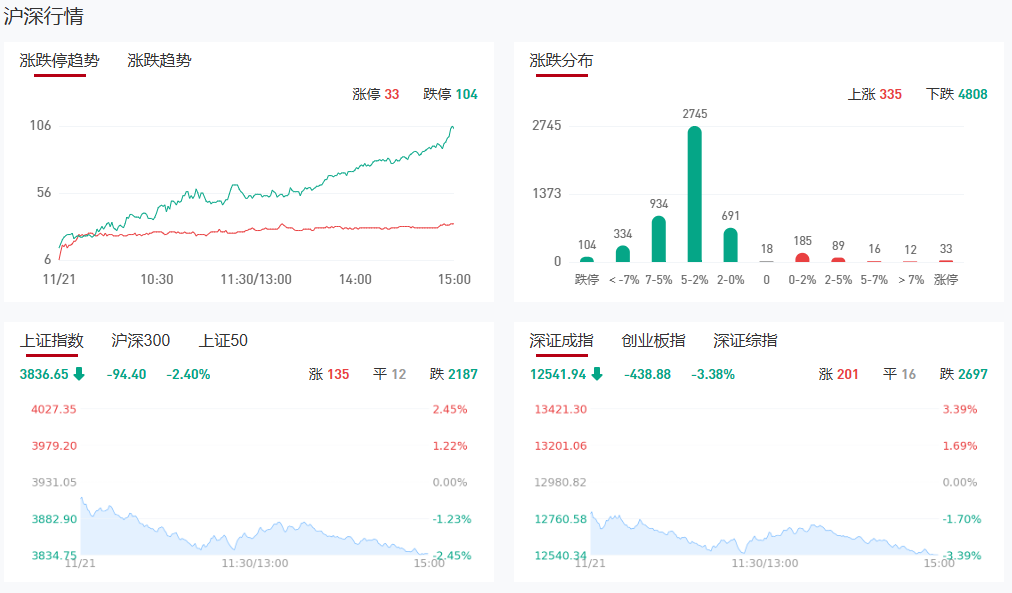Click the green down arrow beside 3836.65
Screen dimensions: 1012x593
[x=79, y=375]
